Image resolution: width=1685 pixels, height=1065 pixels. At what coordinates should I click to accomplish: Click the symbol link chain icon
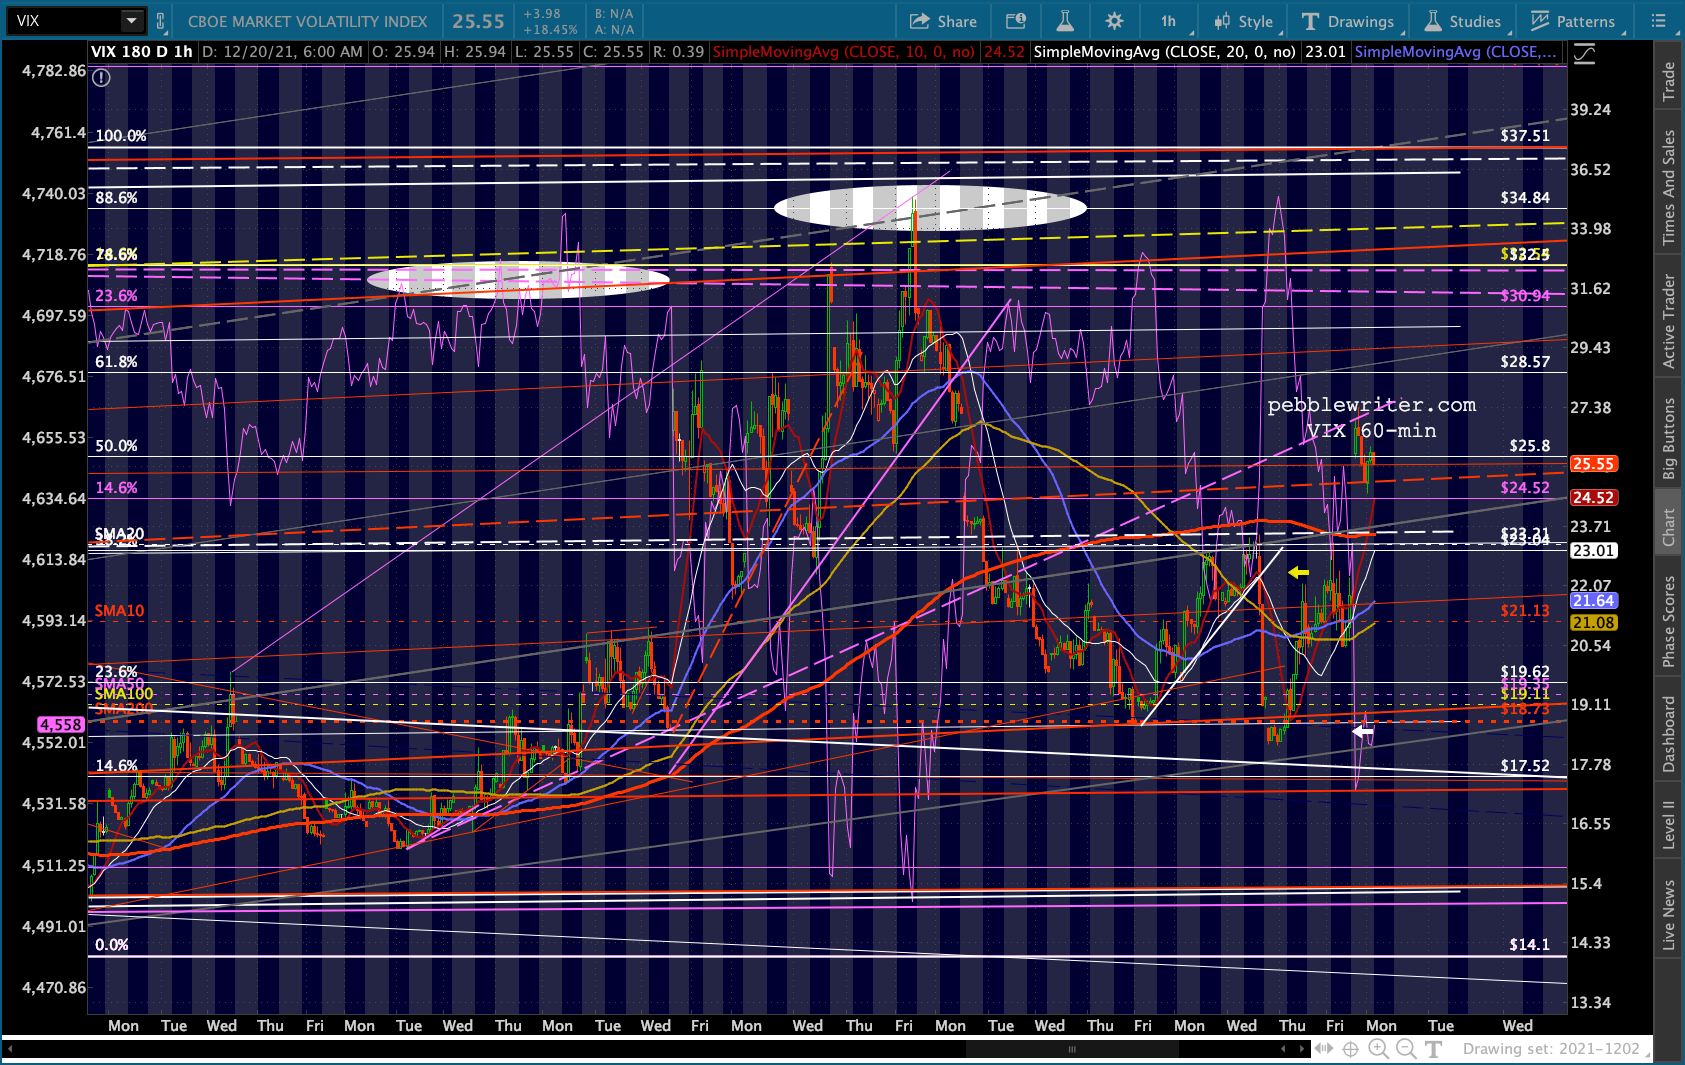[160, 21]
